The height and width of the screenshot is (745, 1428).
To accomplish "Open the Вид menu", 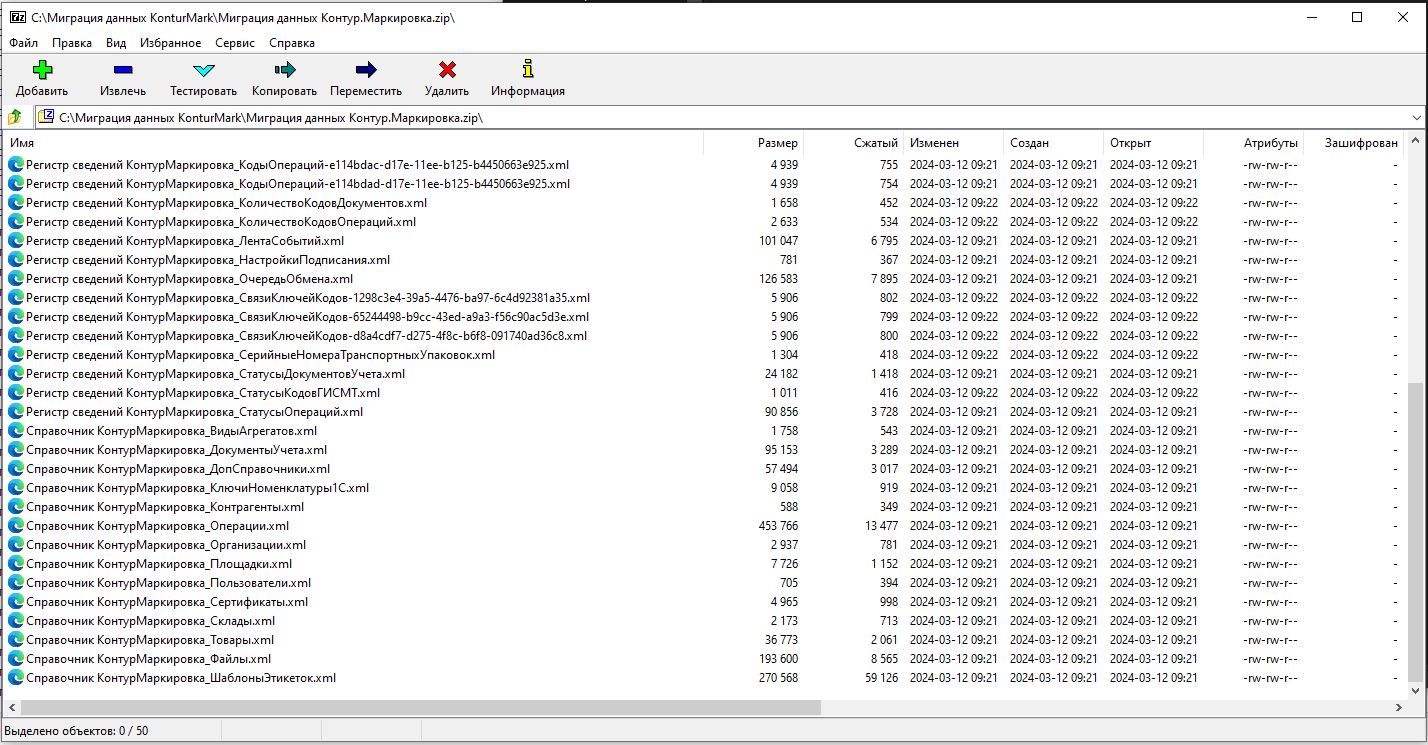I will coord(116,43).
